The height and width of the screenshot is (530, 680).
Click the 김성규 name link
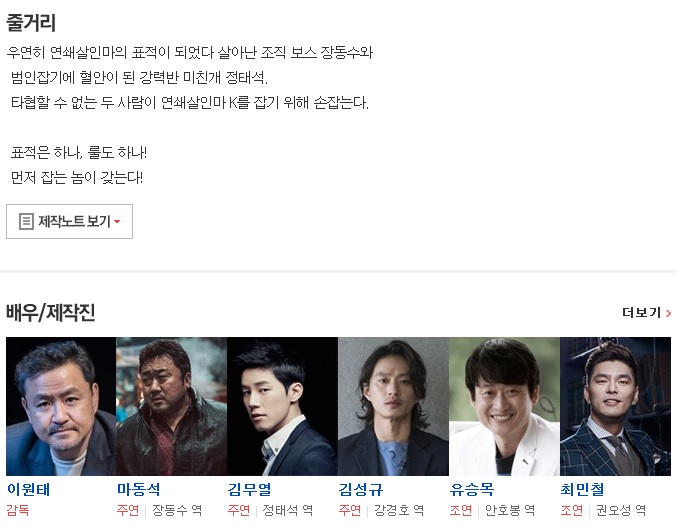click(x=361, y=490)
